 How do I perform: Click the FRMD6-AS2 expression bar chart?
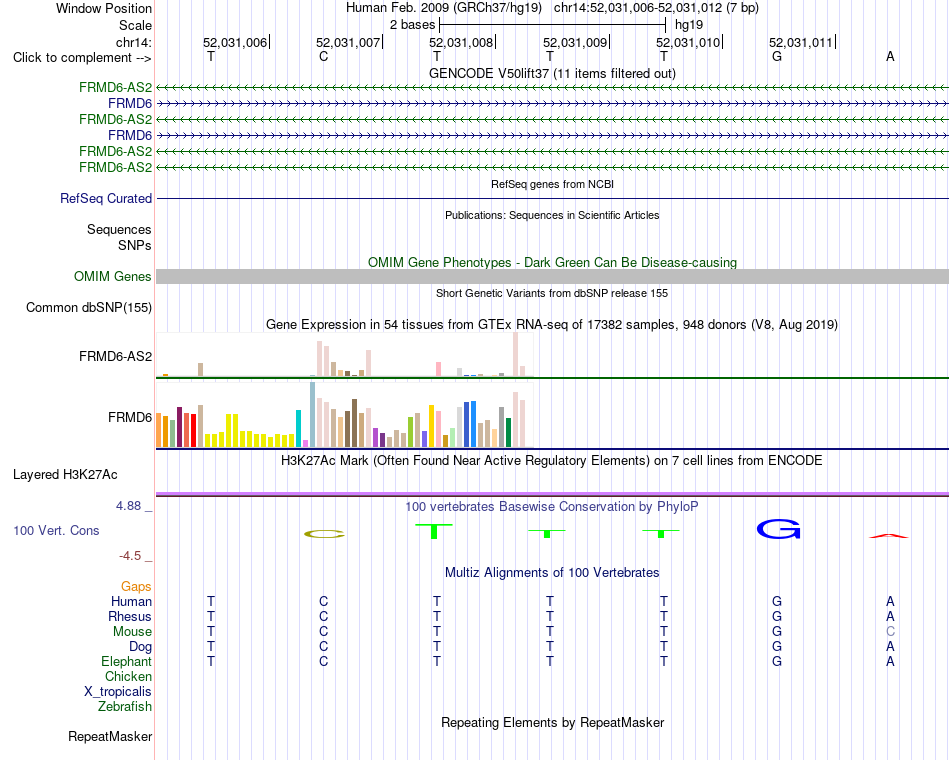click(344, 355)
